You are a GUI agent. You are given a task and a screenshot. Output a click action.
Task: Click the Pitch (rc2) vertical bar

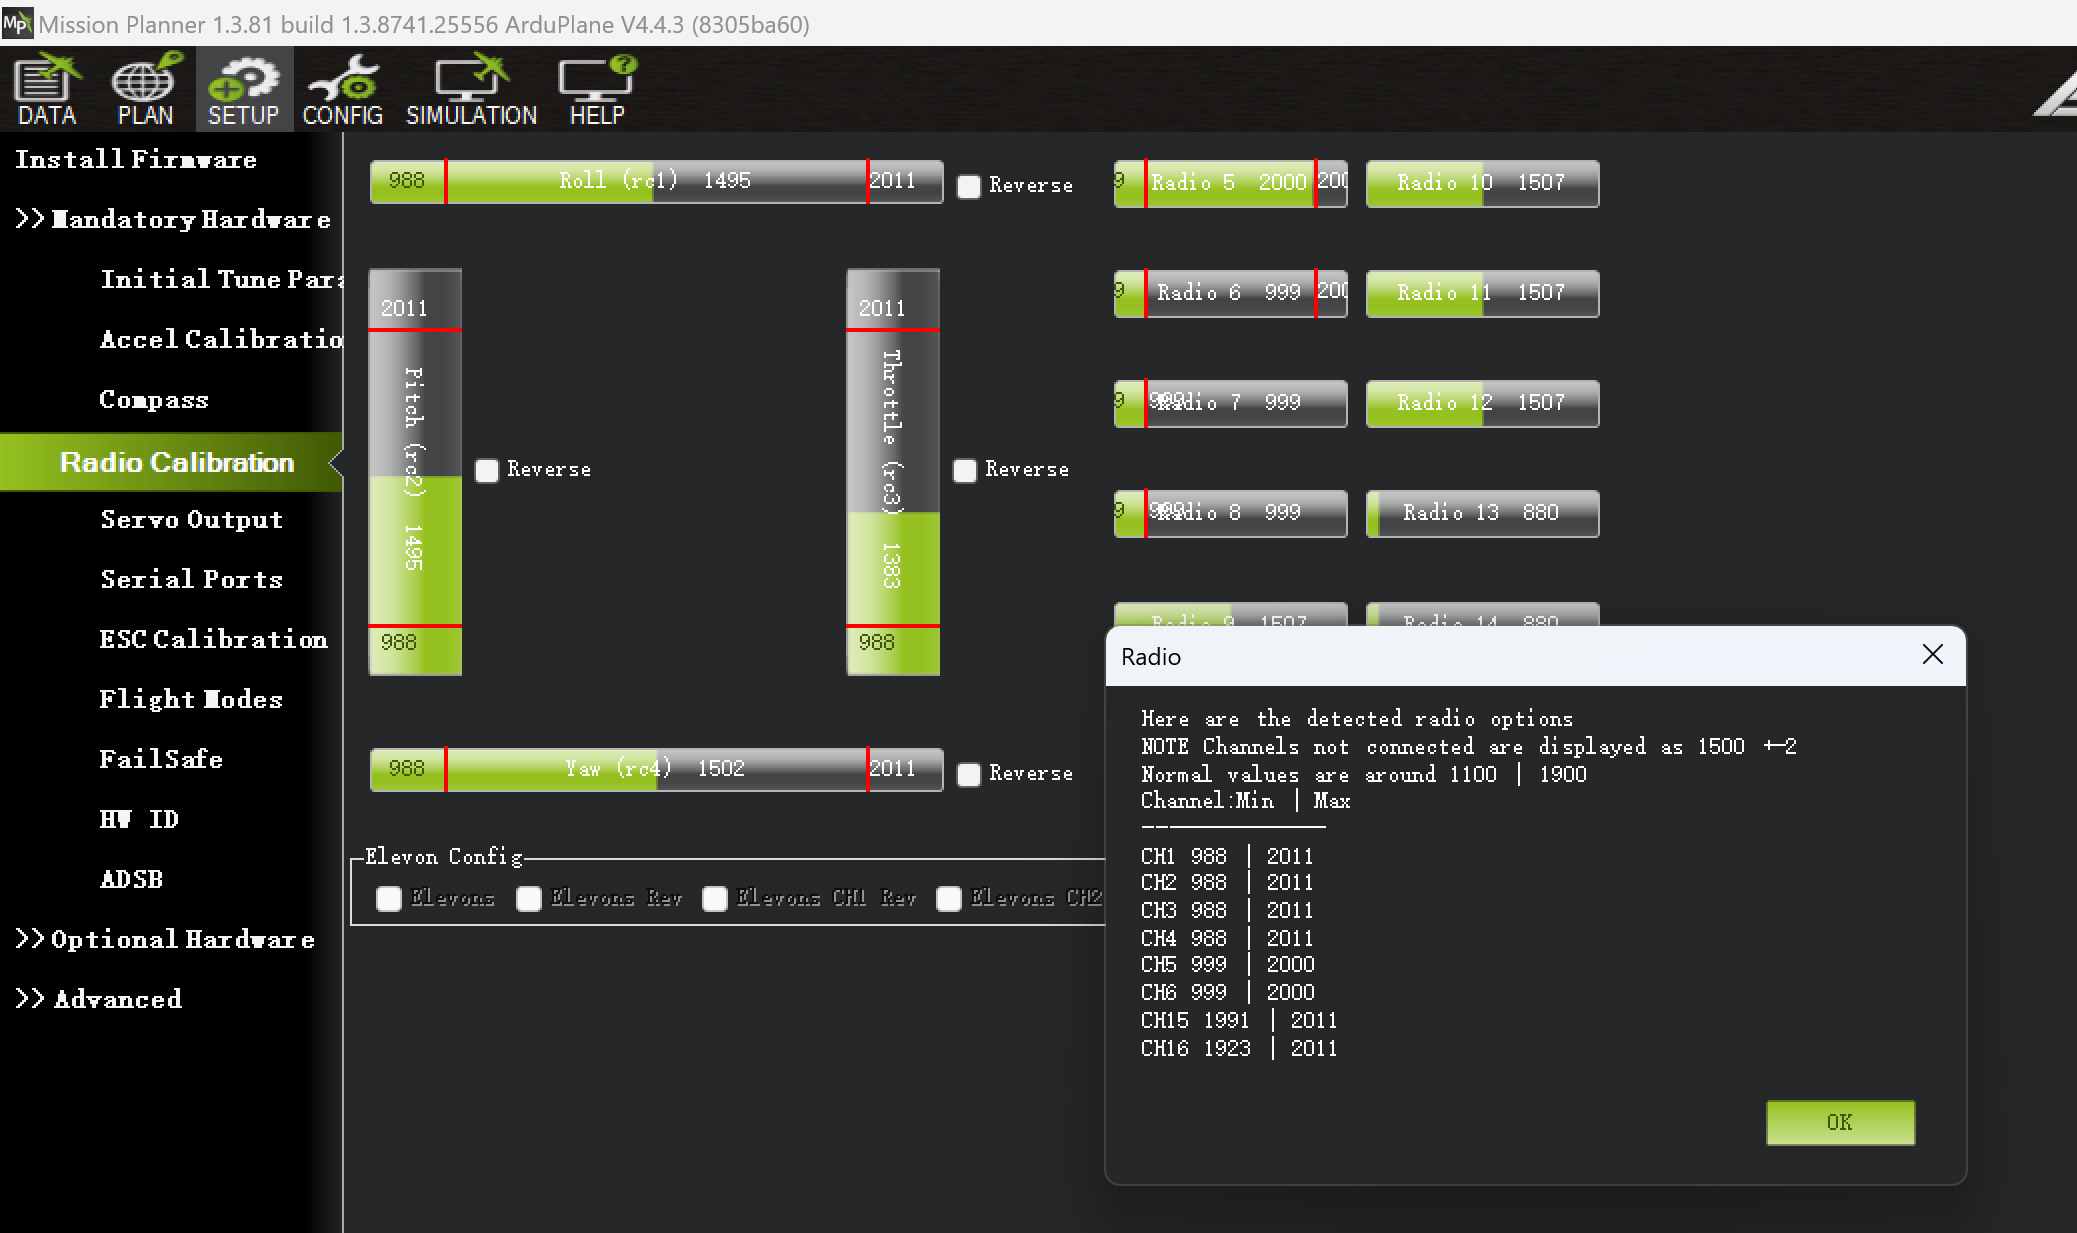tap(415, 472)
